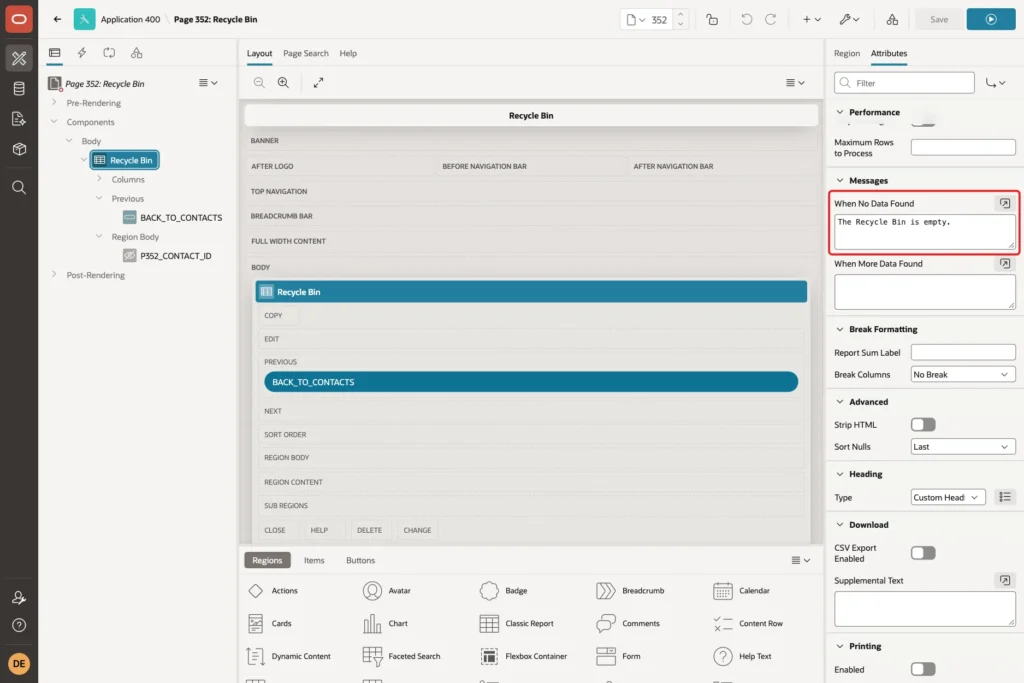Open the gallery pane options menu
1024x683 pixels.
click(x=801, y=560)
